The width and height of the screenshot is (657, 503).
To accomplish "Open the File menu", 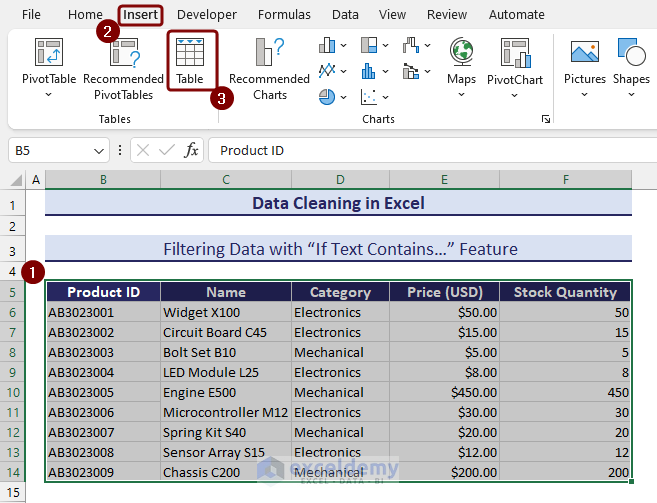I will tap(31, 15).
